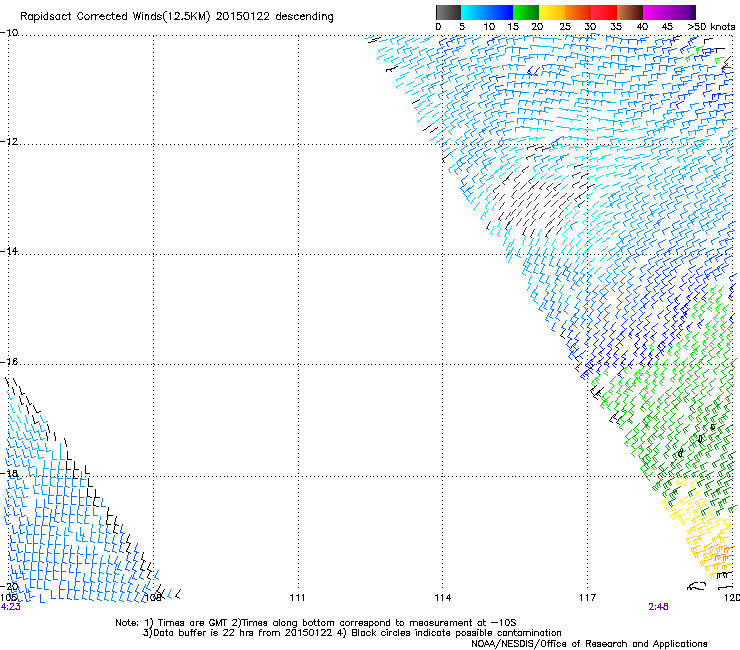This screenshot has height=650, width=740.
Task: Click the NOAA/NESDIS Office of Research credit text
Action: click(589, 644)
